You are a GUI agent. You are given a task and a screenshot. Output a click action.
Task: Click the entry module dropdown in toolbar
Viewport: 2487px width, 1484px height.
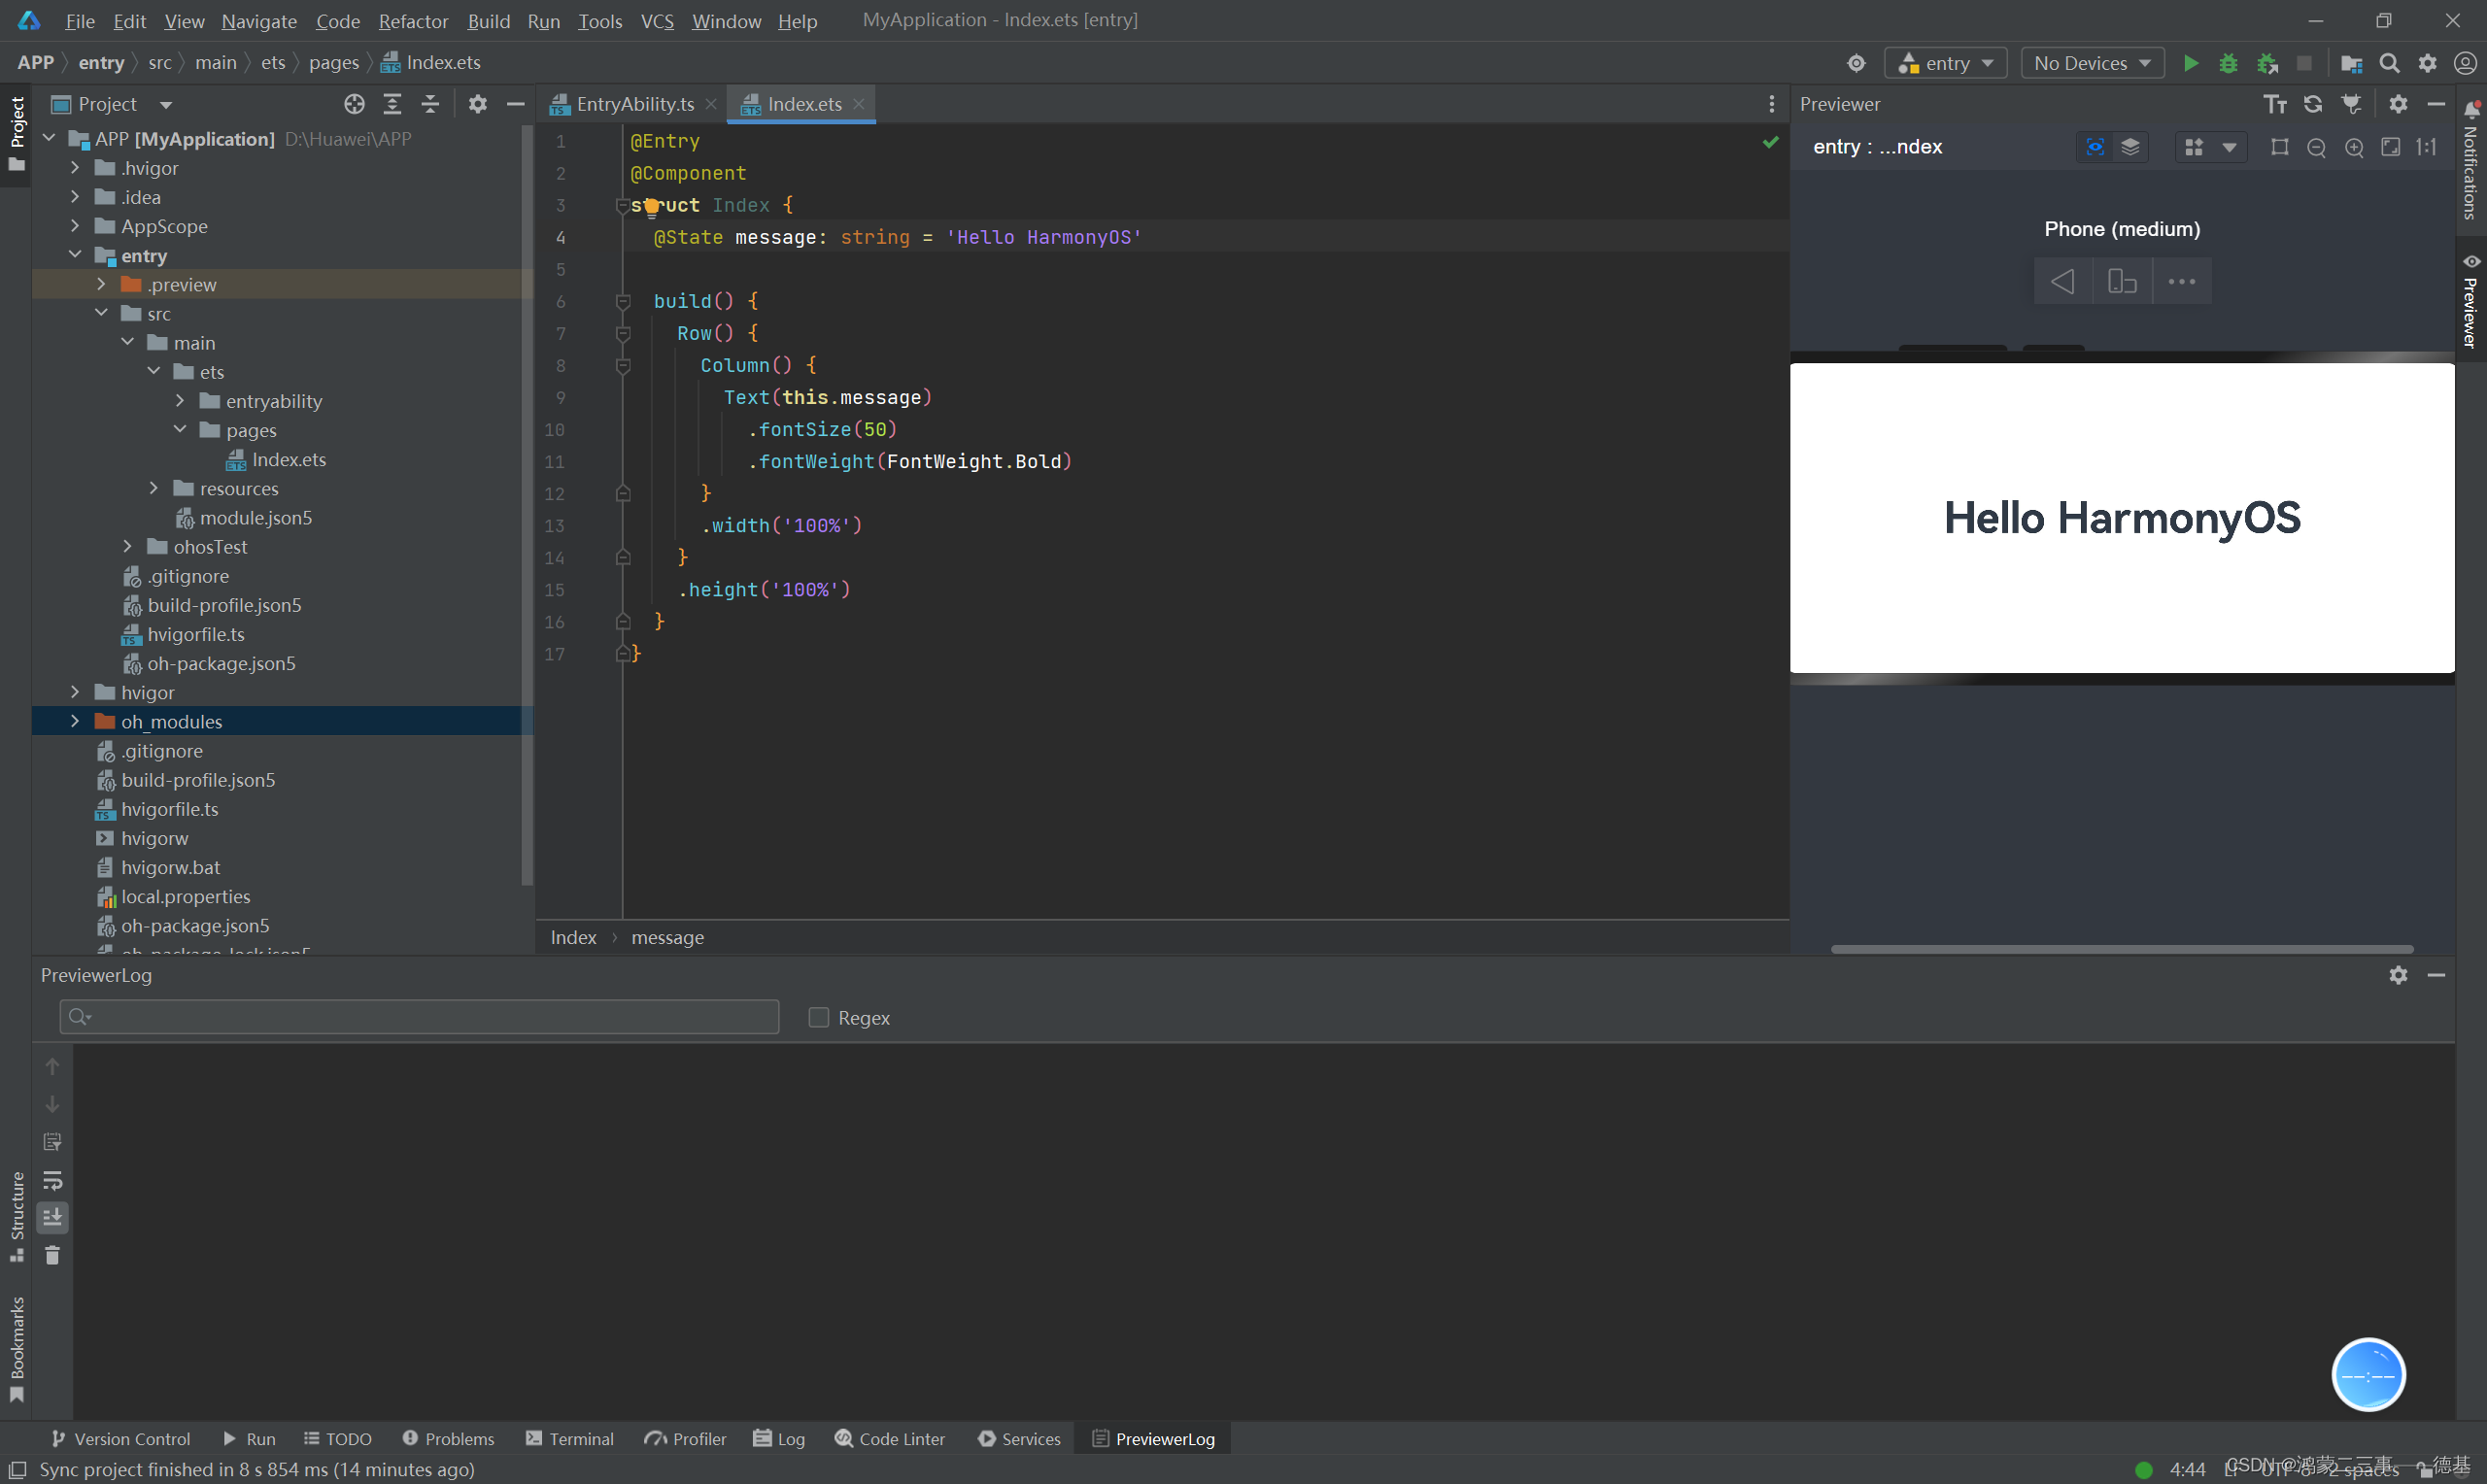[1945, 62]
